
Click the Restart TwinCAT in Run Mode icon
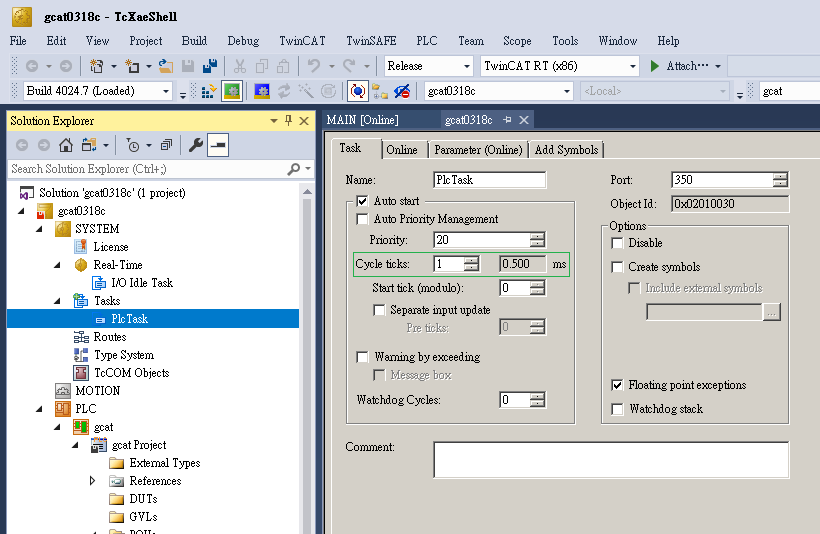tap(231, 91)
